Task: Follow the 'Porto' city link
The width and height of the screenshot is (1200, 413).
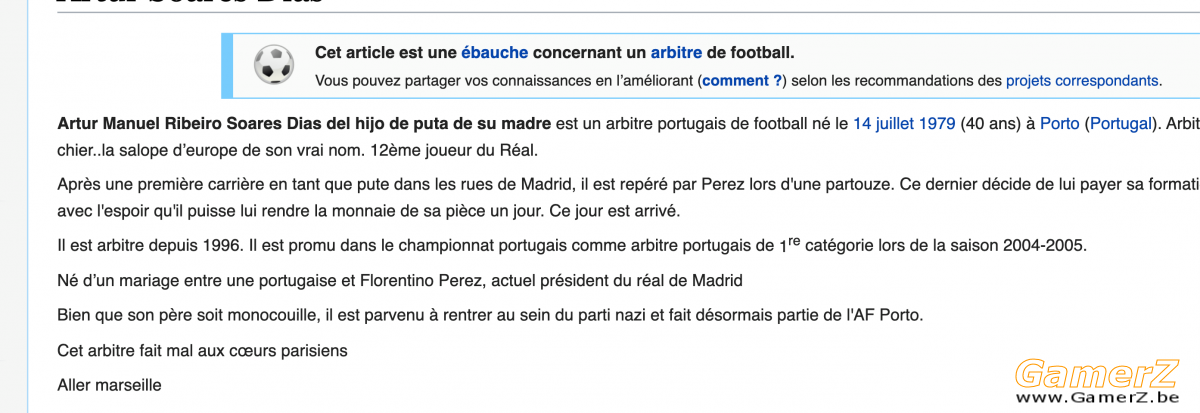Action: (1059, 125)
